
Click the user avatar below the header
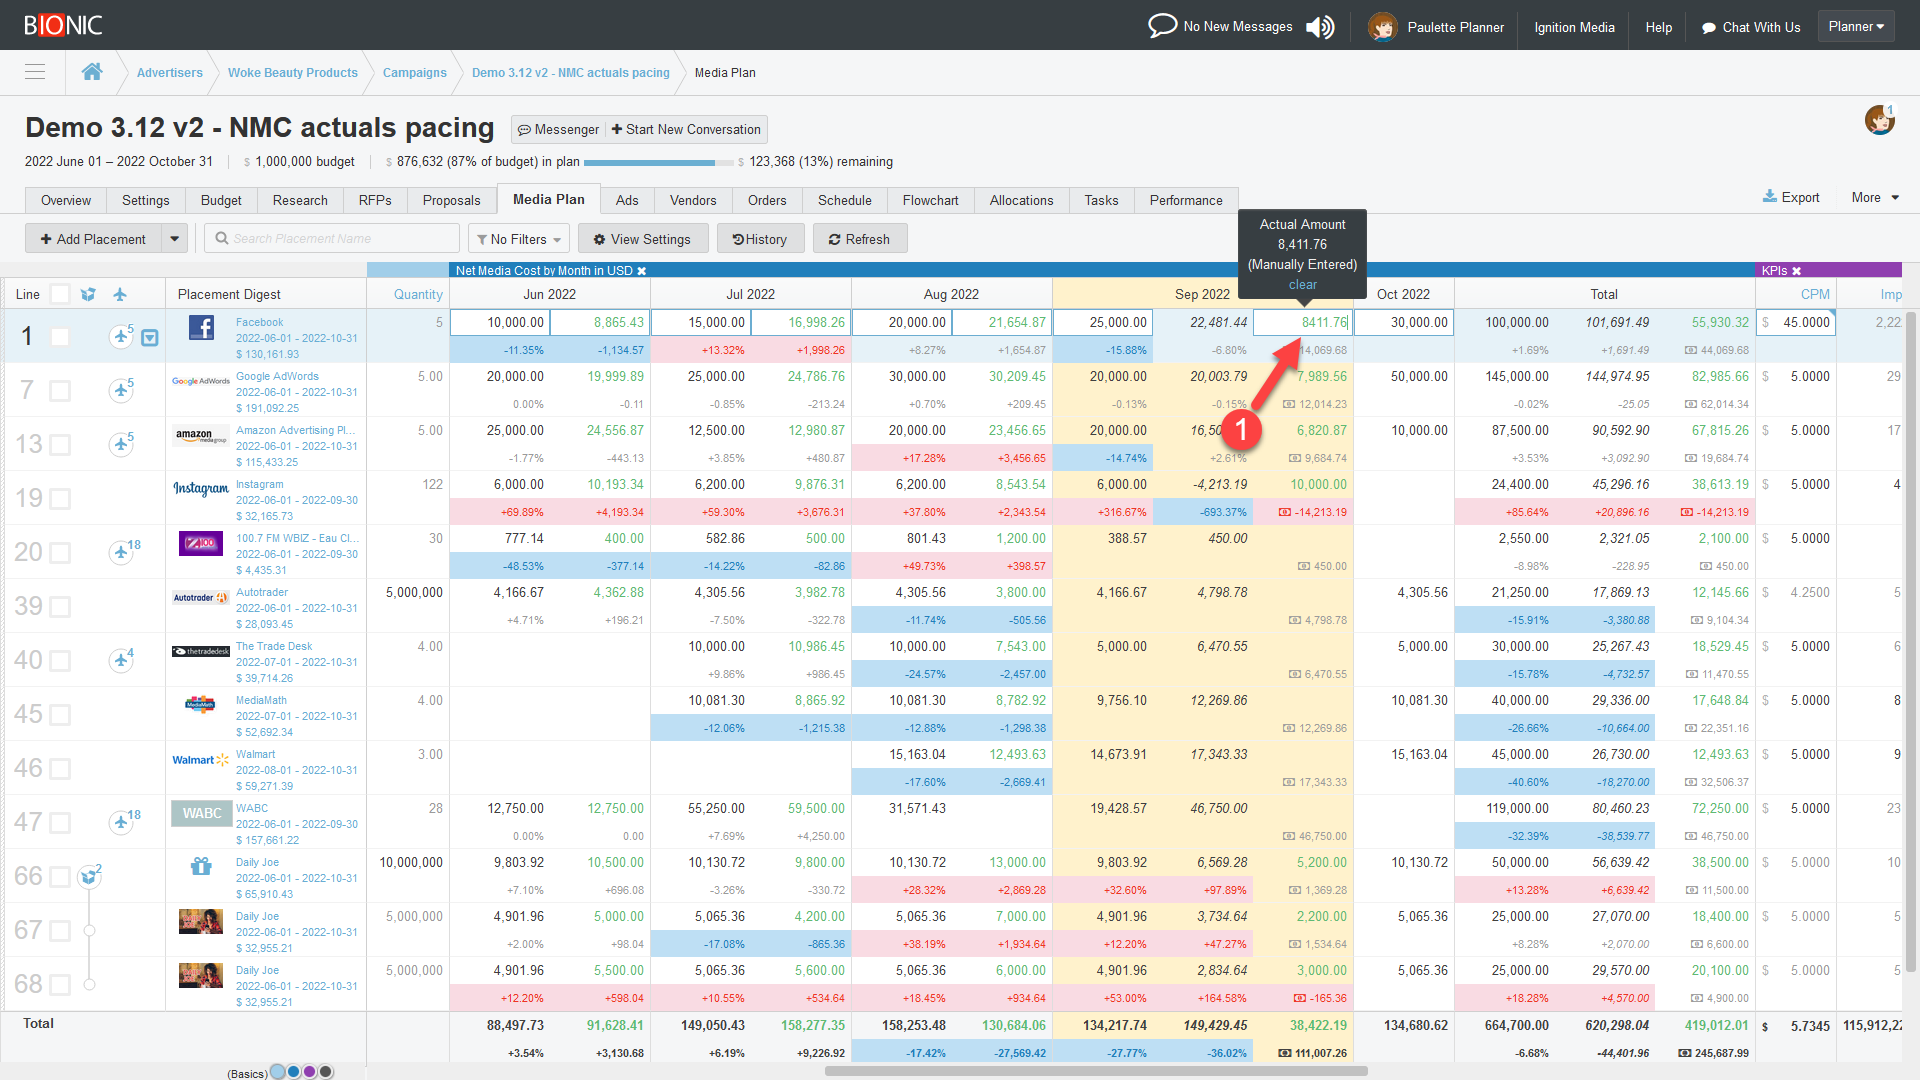(1880, 120)
